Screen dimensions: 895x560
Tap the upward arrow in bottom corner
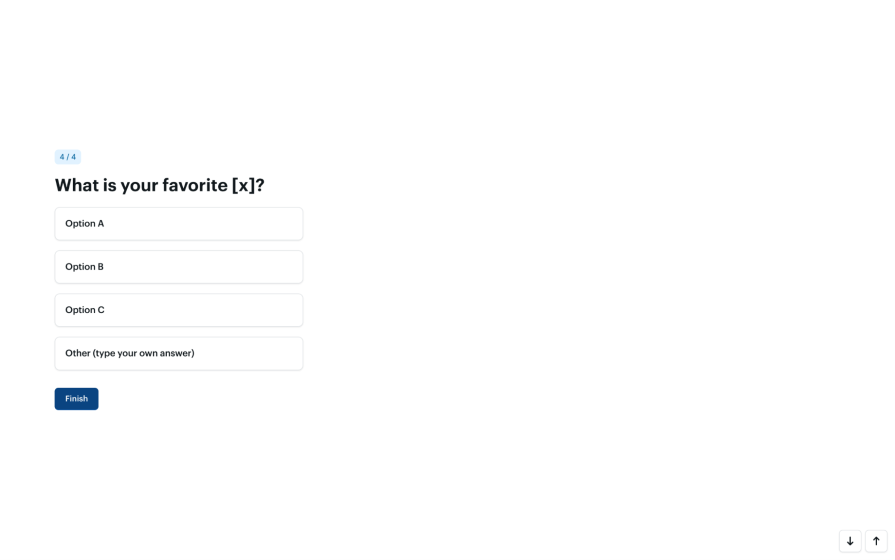pyautogui.click(x=876, y=541)
